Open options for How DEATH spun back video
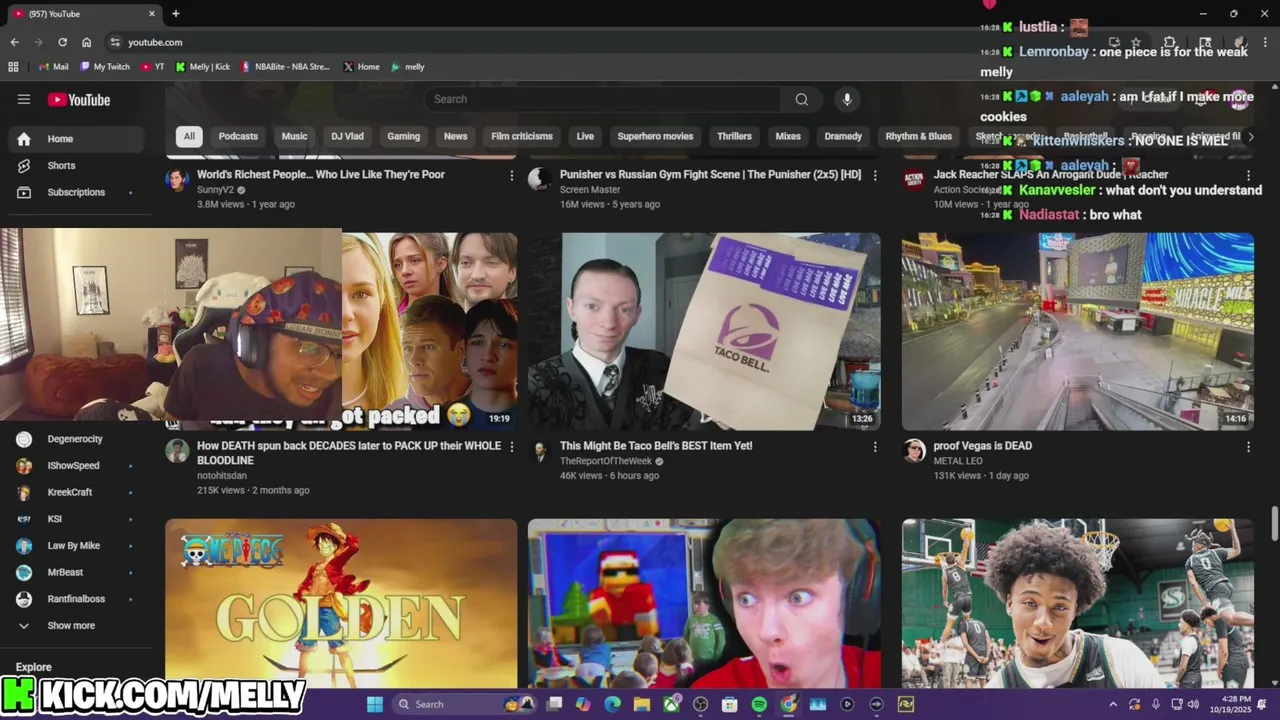Viewport: 1280px width, 720px height. click(512, 447)
